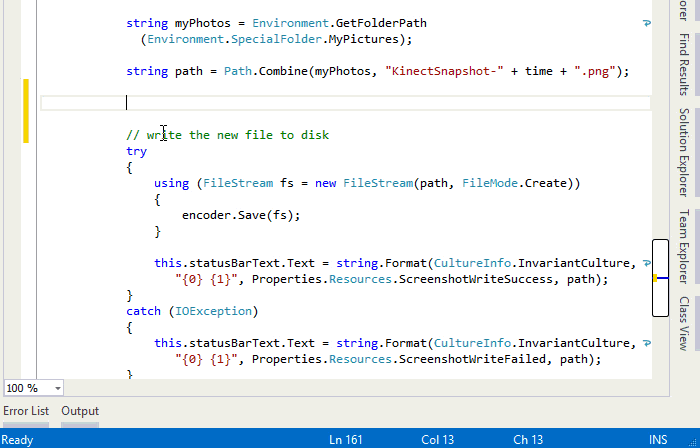Click the Ready status text
Screen dimensions: 700x448
click(x=18, y=440)
